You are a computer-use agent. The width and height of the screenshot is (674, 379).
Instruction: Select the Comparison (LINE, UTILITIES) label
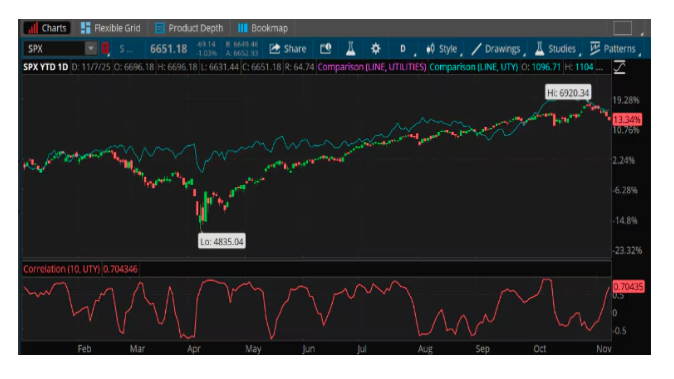[x=372, y=67]
